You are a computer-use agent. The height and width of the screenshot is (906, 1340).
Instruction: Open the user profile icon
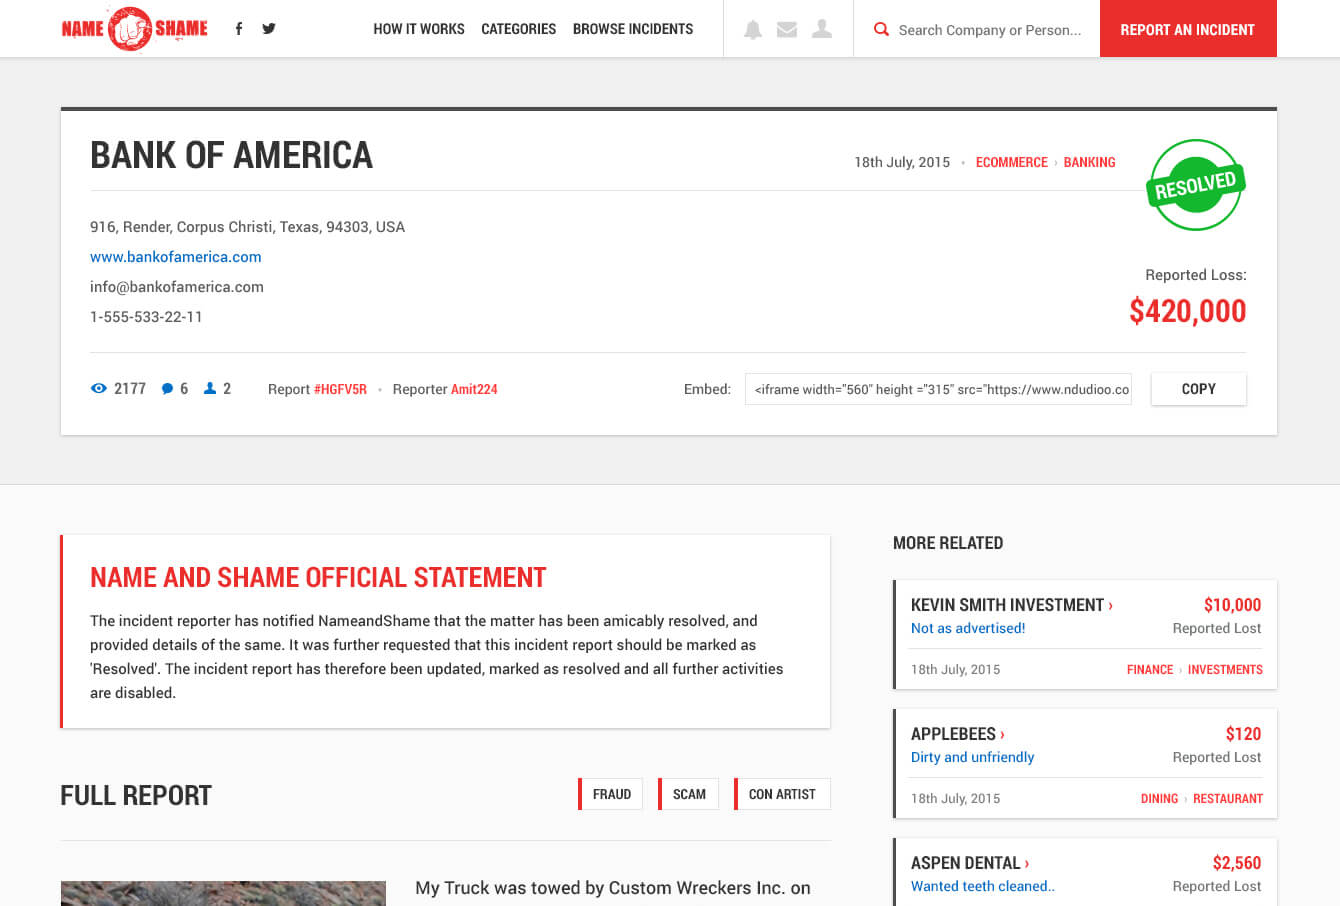click(822, 29)
